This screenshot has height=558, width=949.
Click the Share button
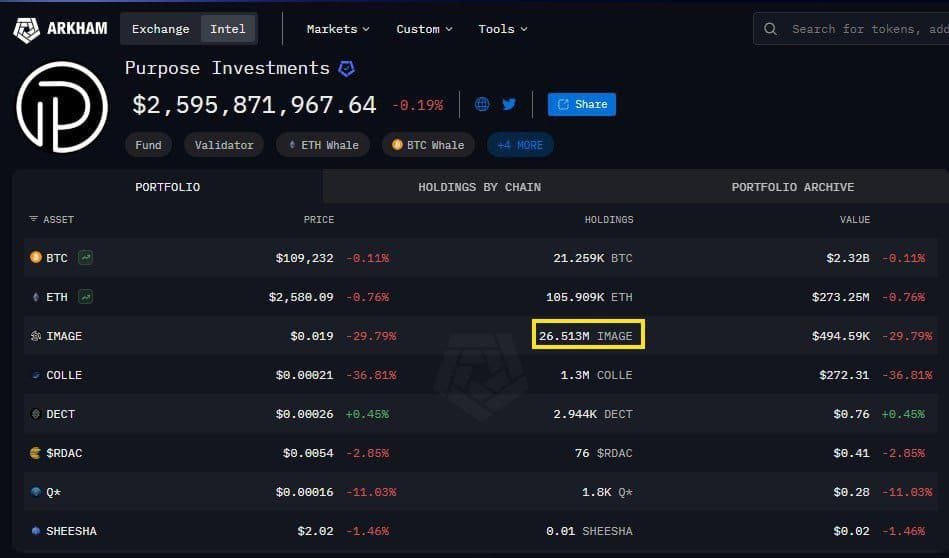(x=582, y=104)
